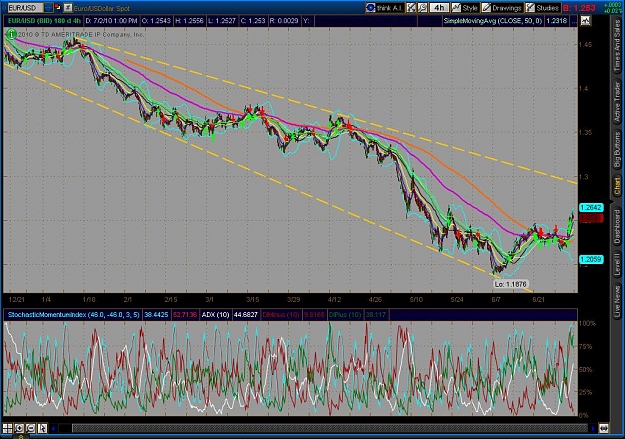The image size is (625, 439).
Task: Click the scissors chart tool icon
Action: (x=411, y=8)
